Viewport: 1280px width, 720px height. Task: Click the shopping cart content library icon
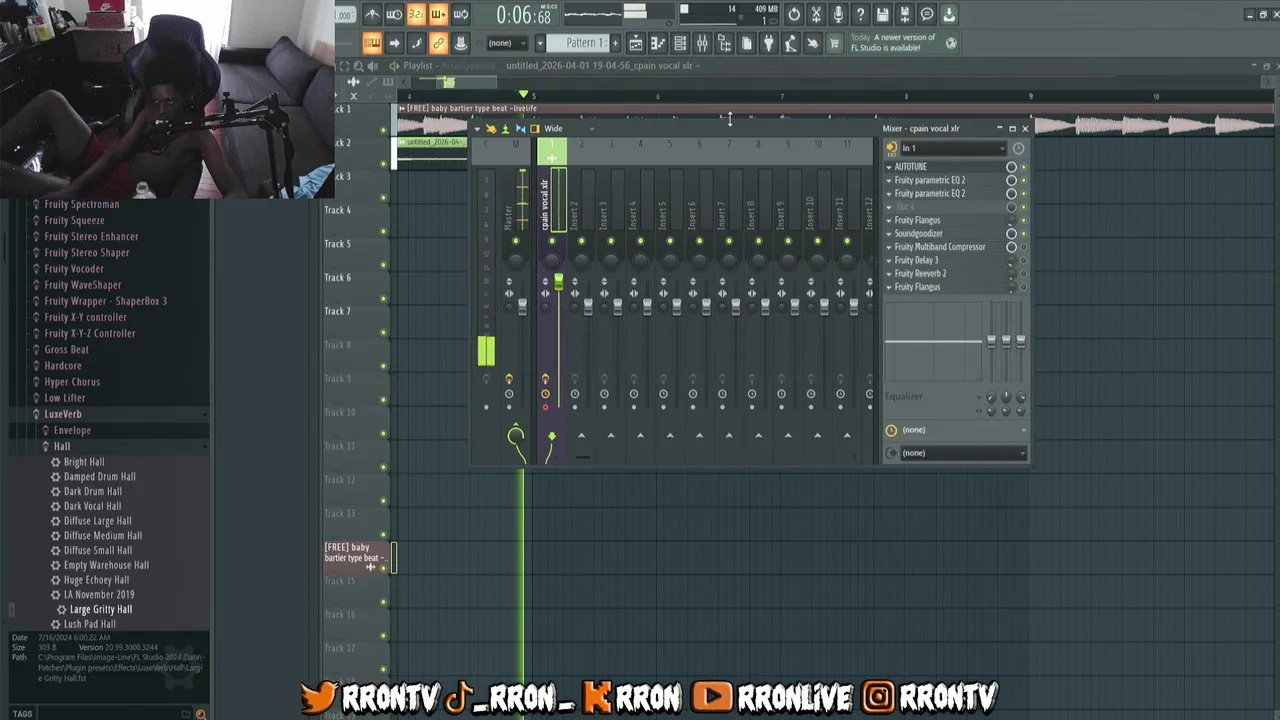[x=834, y=43]
